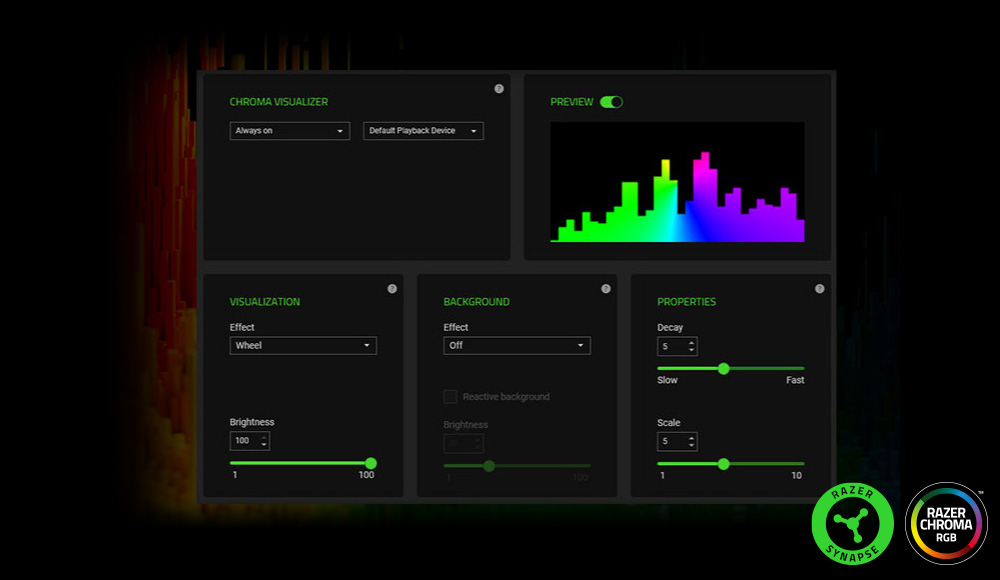This screenshot has width=1000, height=580.
Task: Click the Razer Synapse logo badge
Action: pos(851,523)
